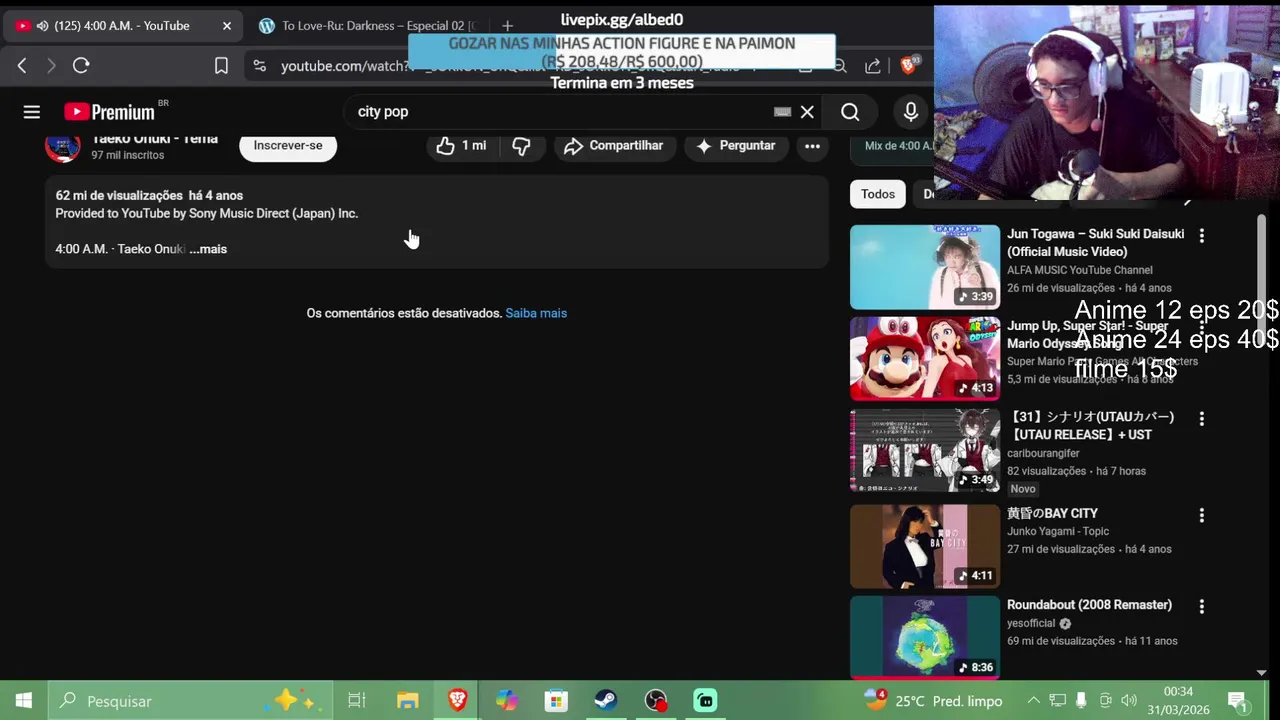
Task: Open the 黄昏のBAY CITY thumbnail
Action: (925, 547)
